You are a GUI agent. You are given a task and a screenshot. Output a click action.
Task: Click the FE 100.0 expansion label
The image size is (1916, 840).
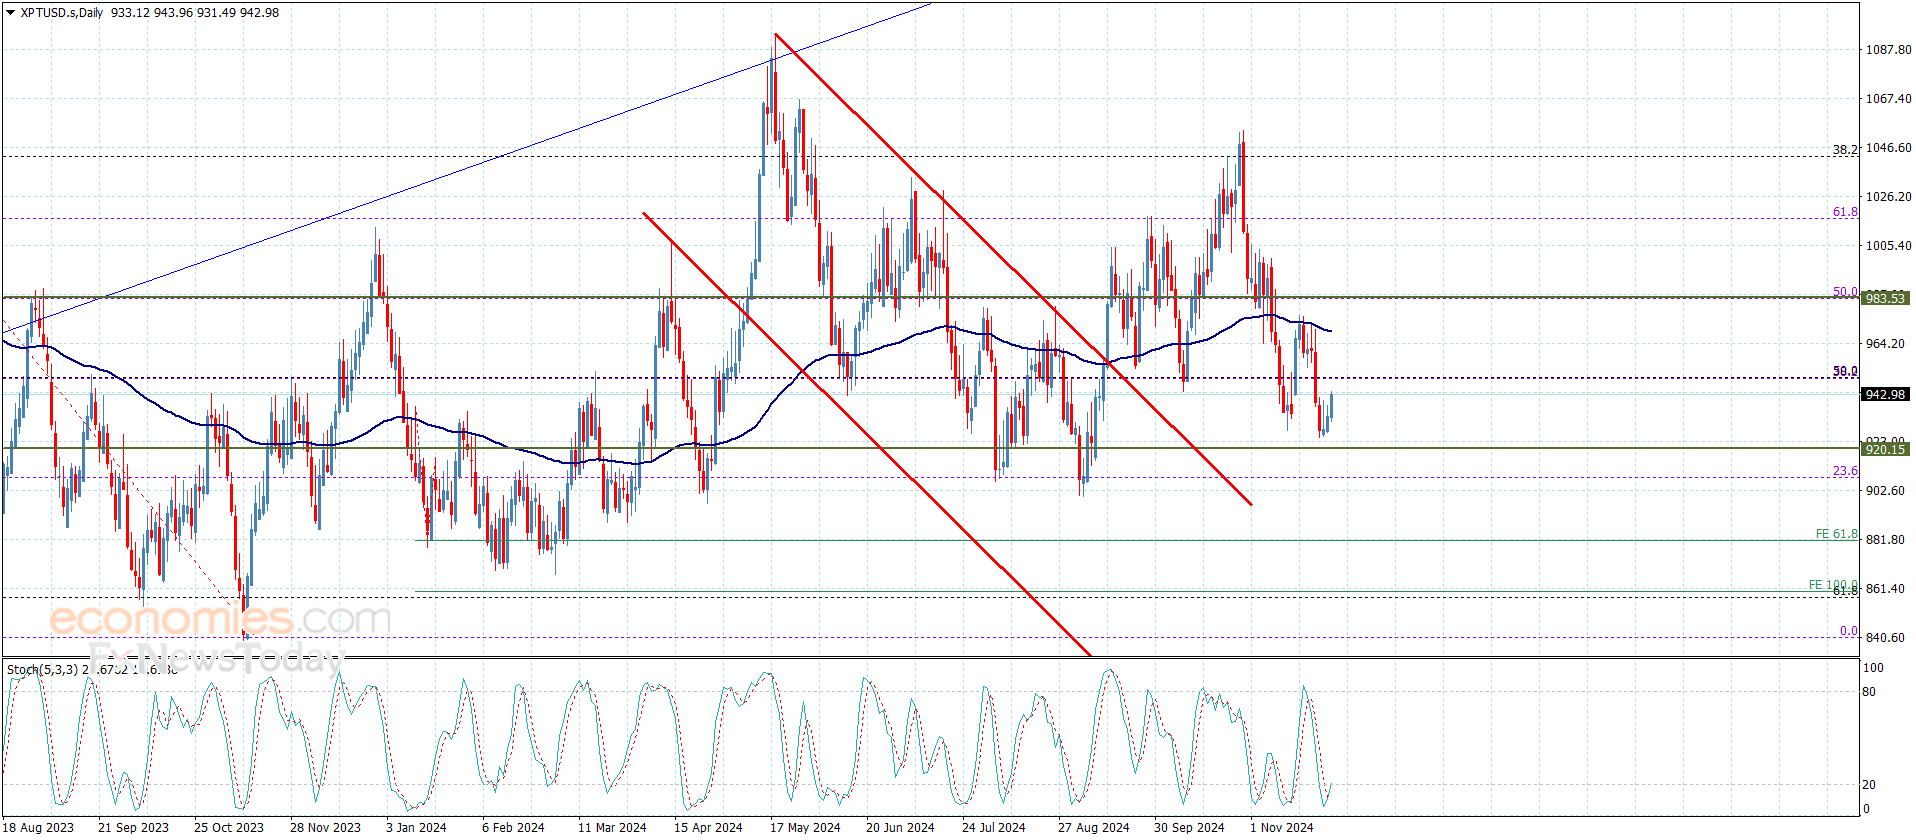[x=1833, y=585]
